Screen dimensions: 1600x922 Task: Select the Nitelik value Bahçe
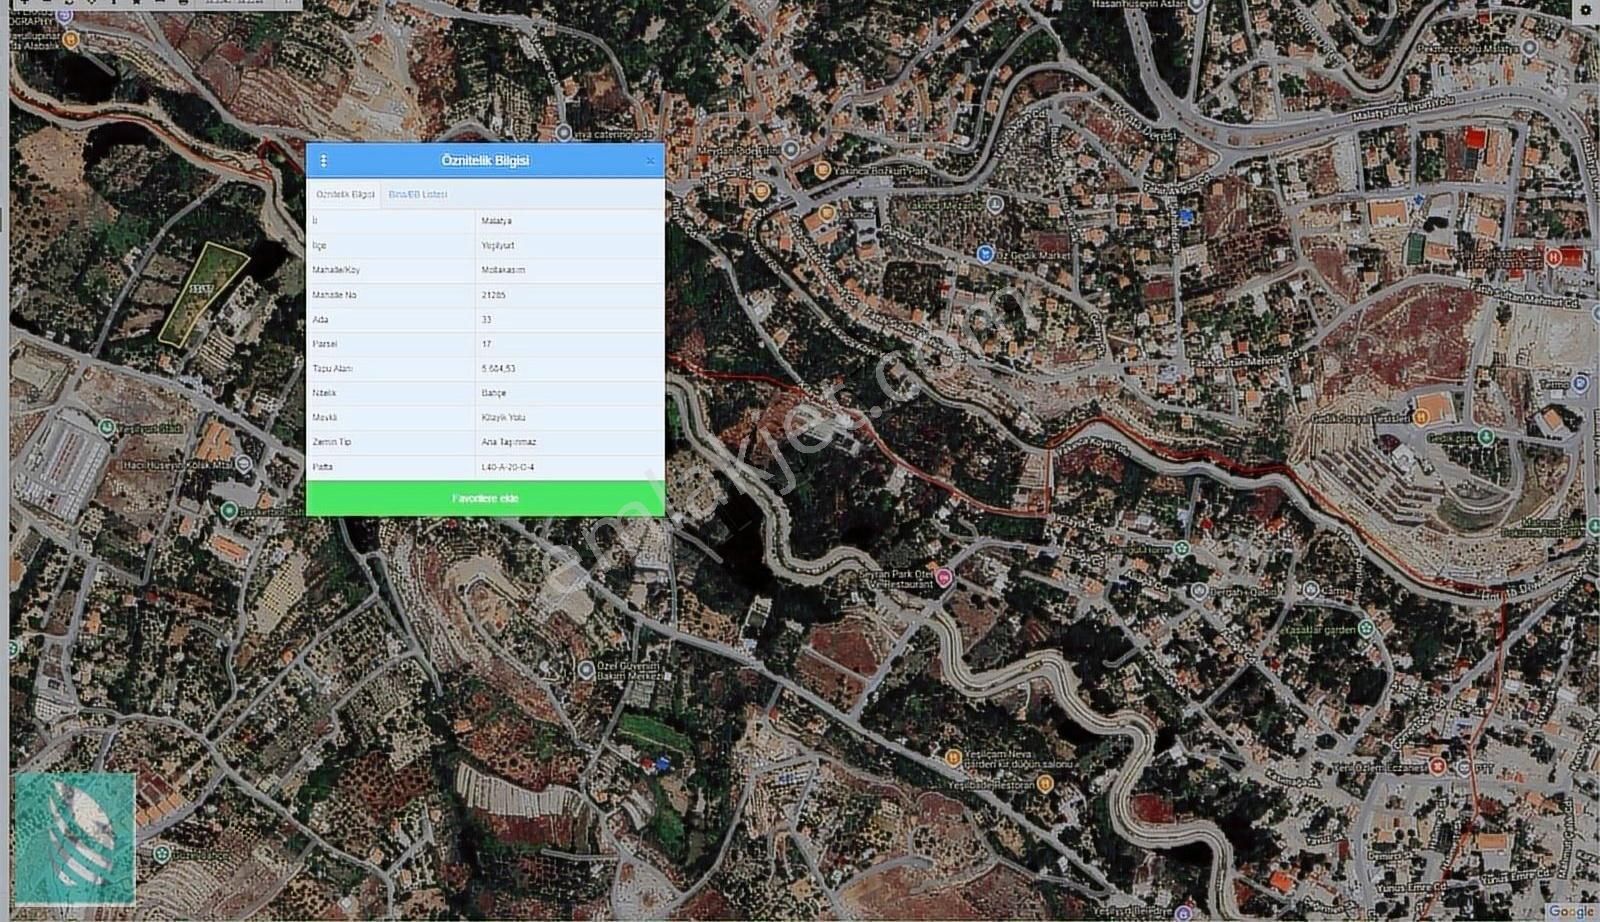(494, 393)
